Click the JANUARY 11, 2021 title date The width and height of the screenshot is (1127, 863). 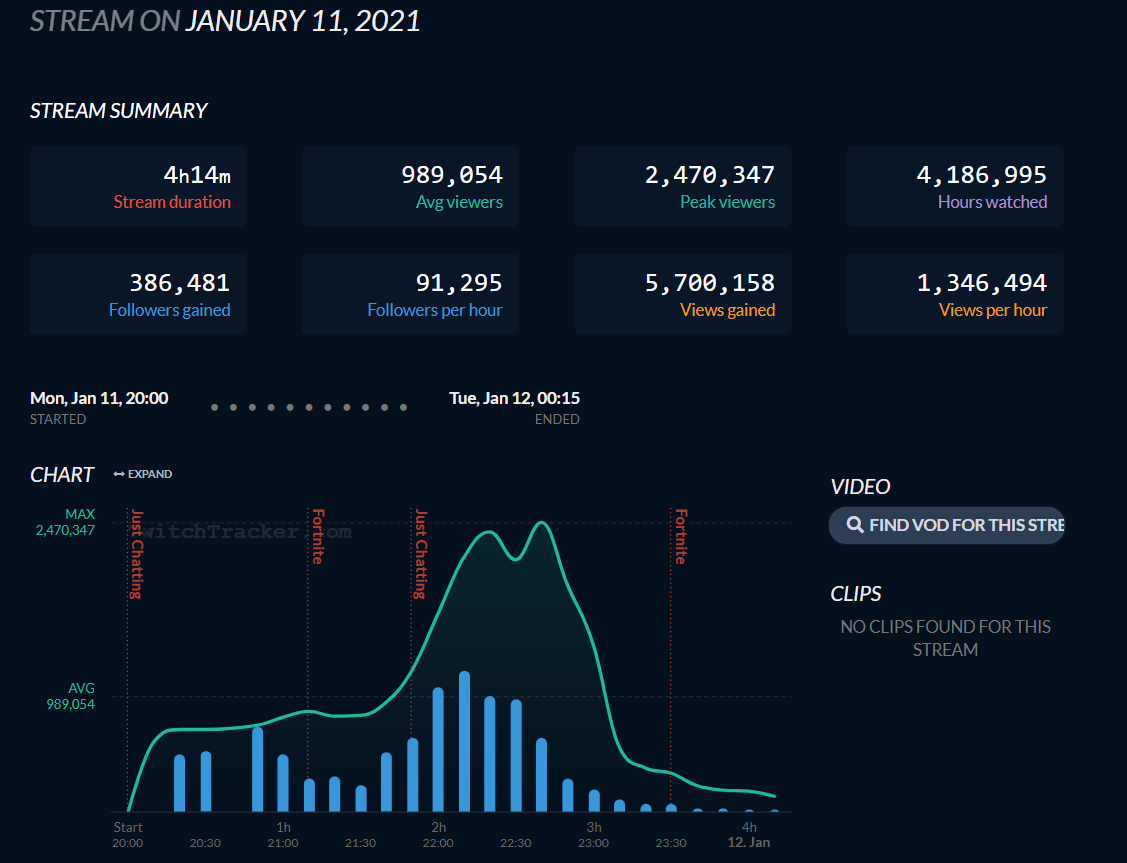coord(303,20)
